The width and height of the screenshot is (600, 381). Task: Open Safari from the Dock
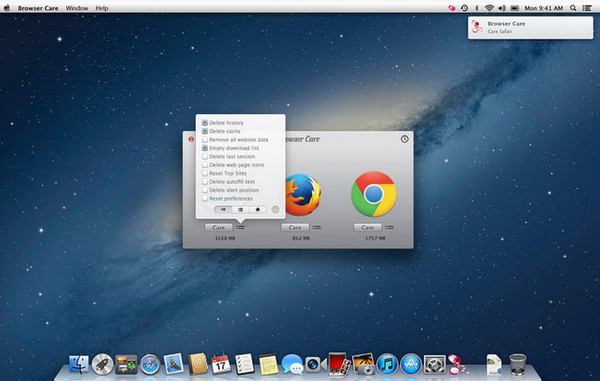(x=150, y=364)
